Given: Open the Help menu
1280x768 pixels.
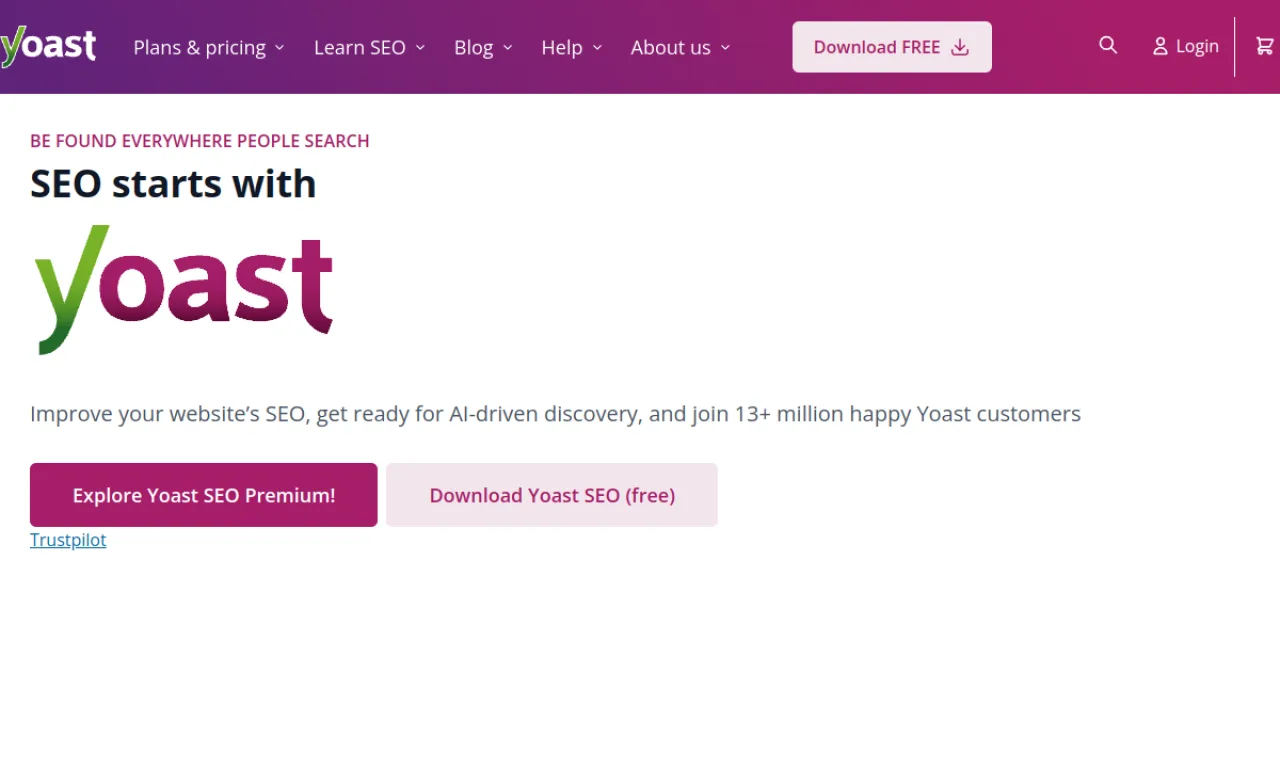Looking at the screenshot, I should click(x=572, y=47).
